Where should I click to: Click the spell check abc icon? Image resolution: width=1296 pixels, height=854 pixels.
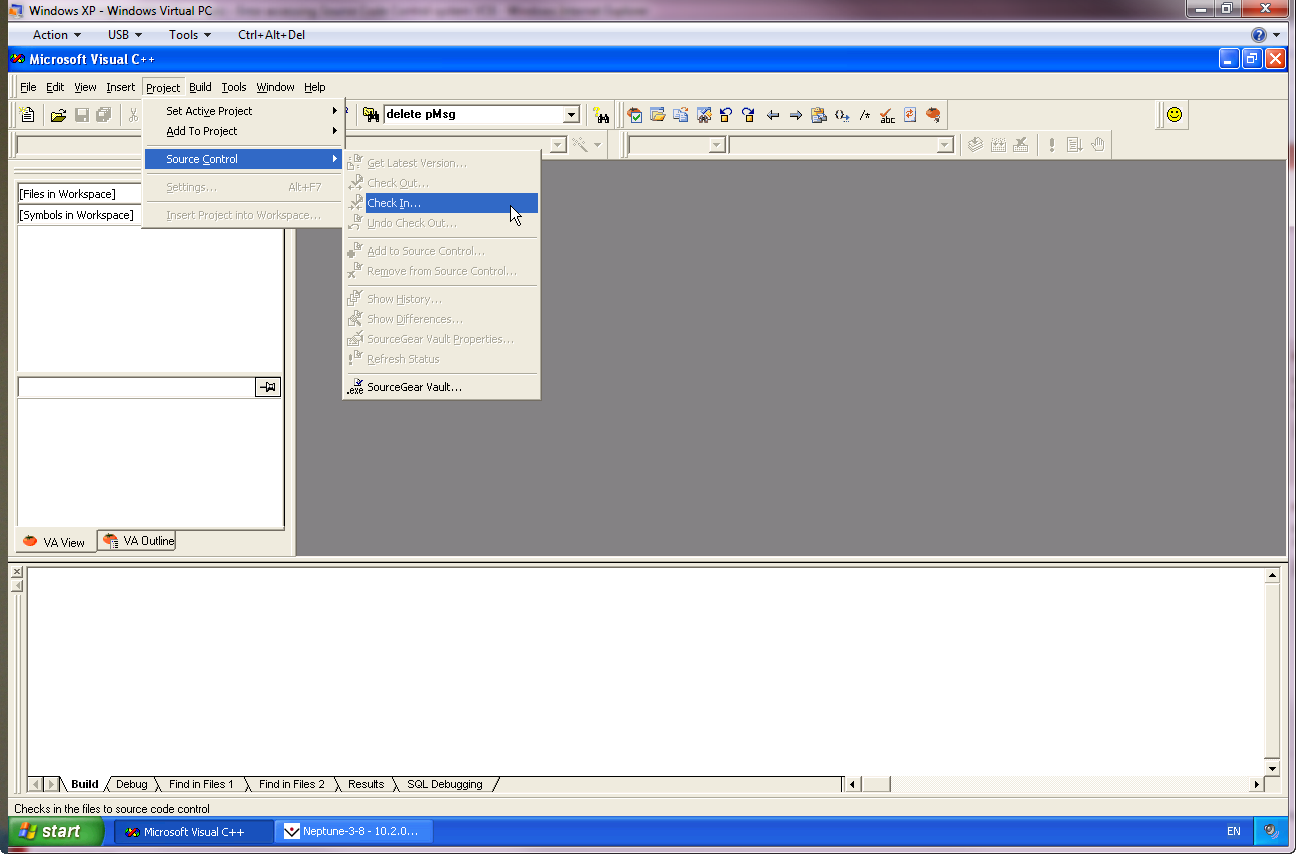click(x=888, y=115)
